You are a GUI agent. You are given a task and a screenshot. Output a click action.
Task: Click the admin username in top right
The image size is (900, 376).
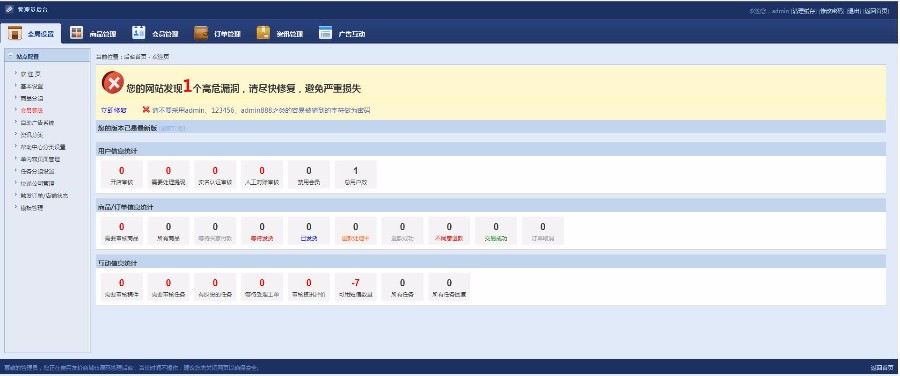[x=780, y=11]
